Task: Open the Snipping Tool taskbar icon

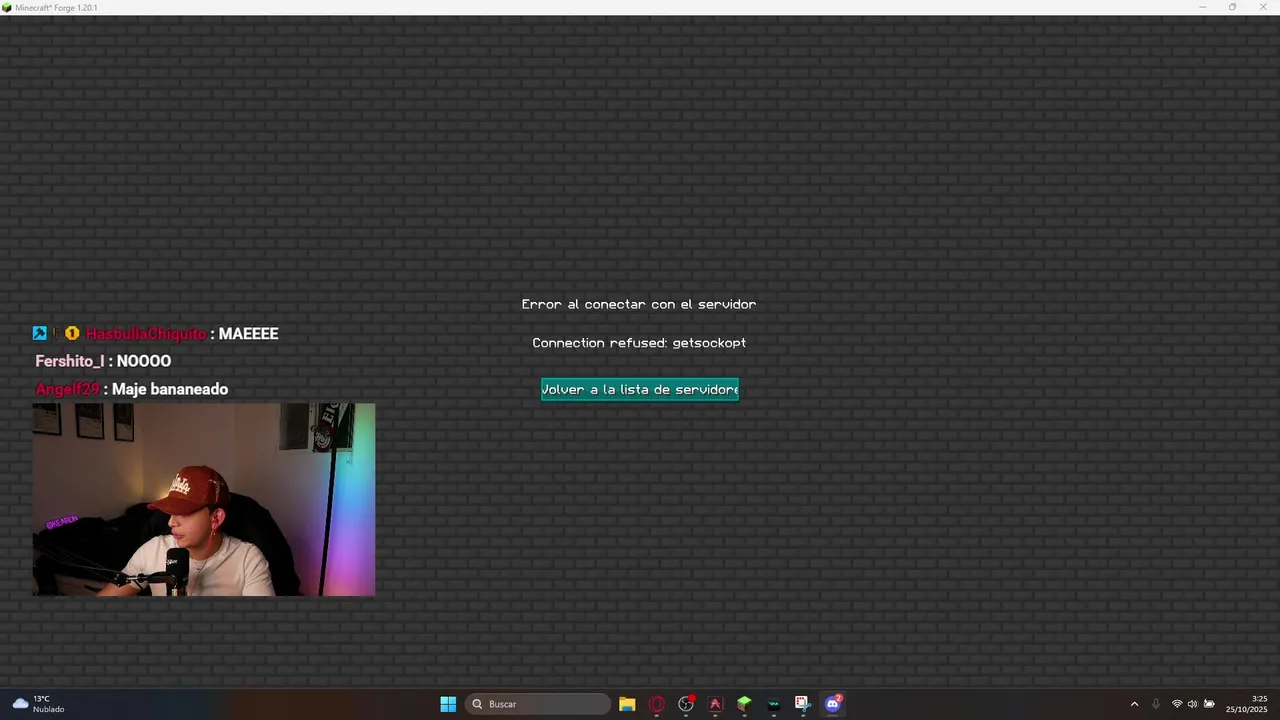Action: click(x=802, y=704)
